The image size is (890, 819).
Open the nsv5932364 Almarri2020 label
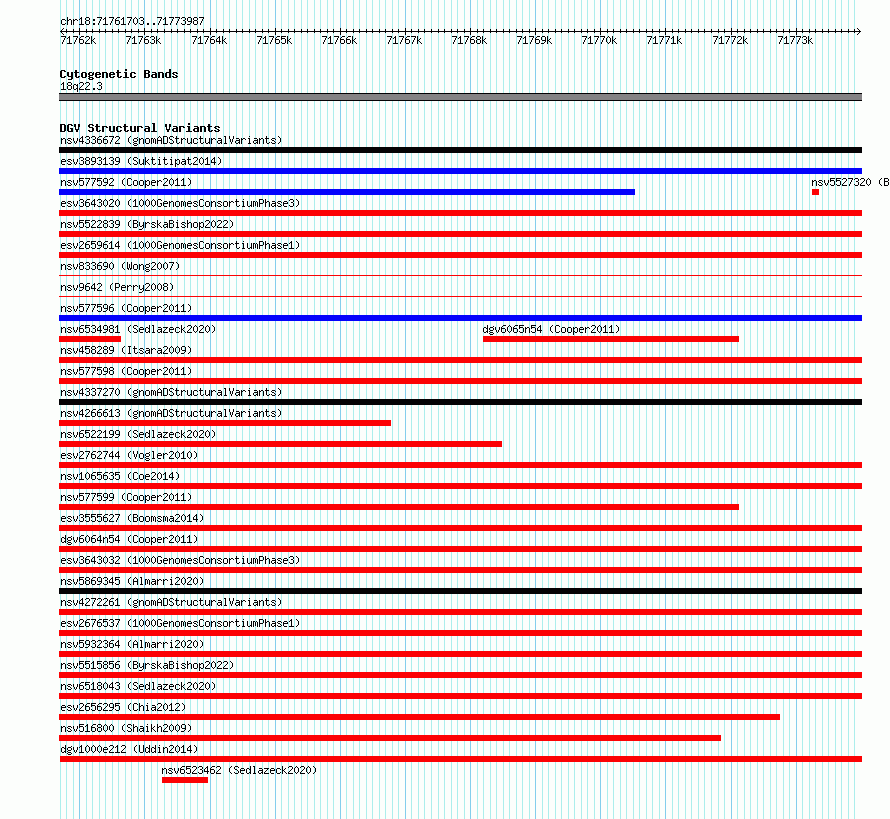click(132, 644)
